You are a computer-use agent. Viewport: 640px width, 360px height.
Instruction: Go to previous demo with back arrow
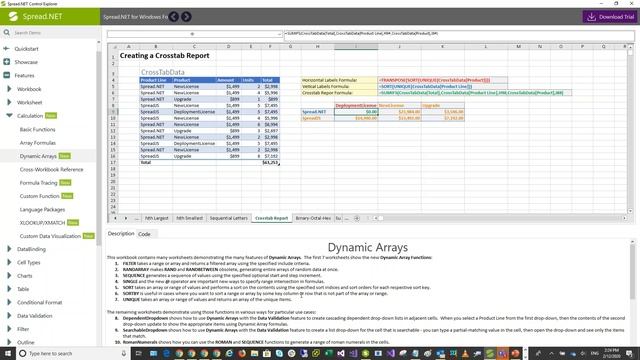(174, 17)
